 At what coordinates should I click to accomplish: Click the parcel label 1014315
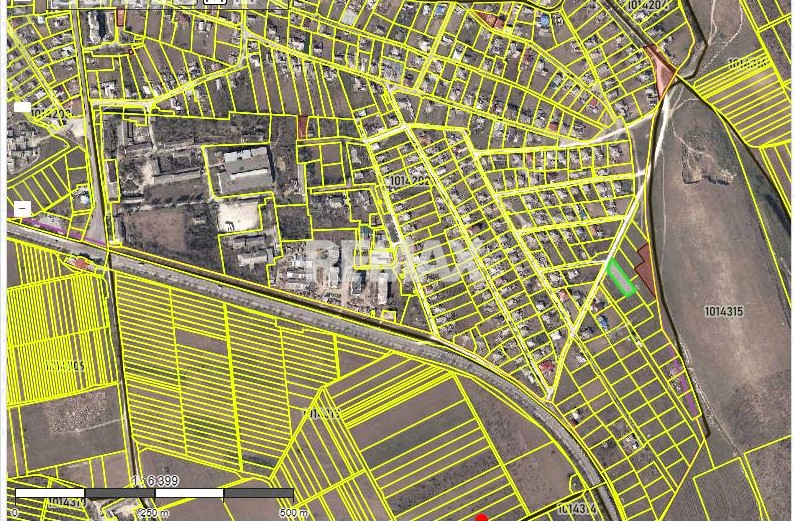(723, 312)
